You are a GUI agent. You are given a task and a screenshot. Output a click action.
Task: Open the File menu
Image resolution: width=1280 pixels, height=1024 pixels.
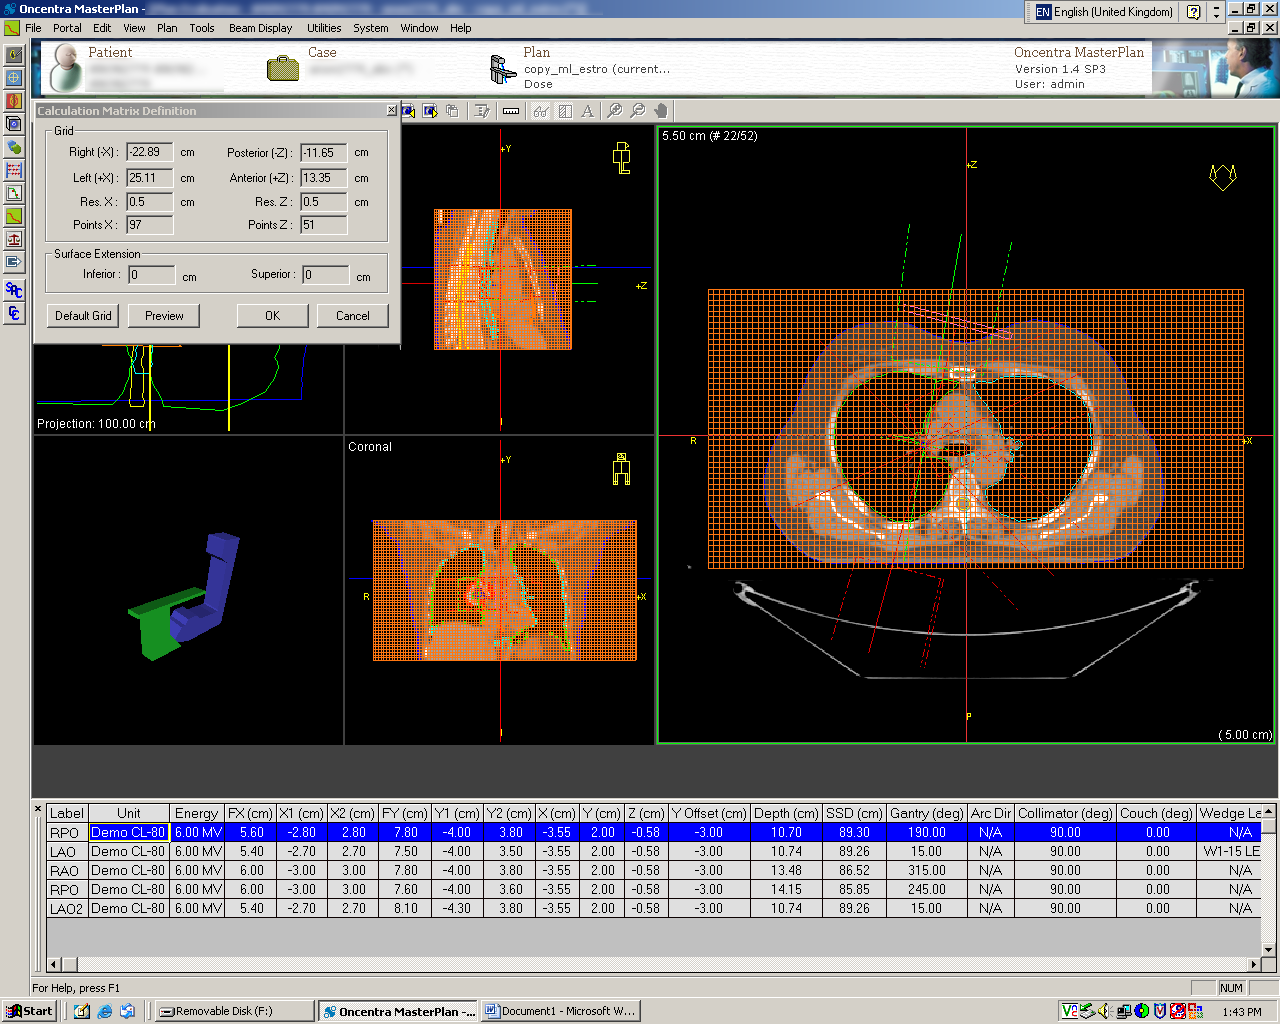[x=33, y=28]
